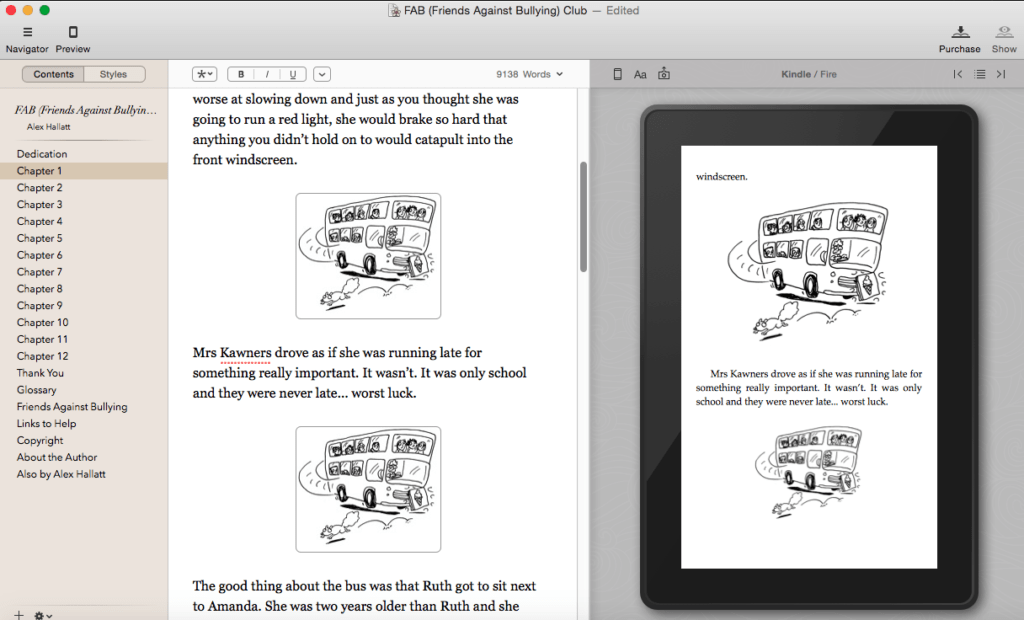Choose device type in preview toolbar

(x=617, y=74)
